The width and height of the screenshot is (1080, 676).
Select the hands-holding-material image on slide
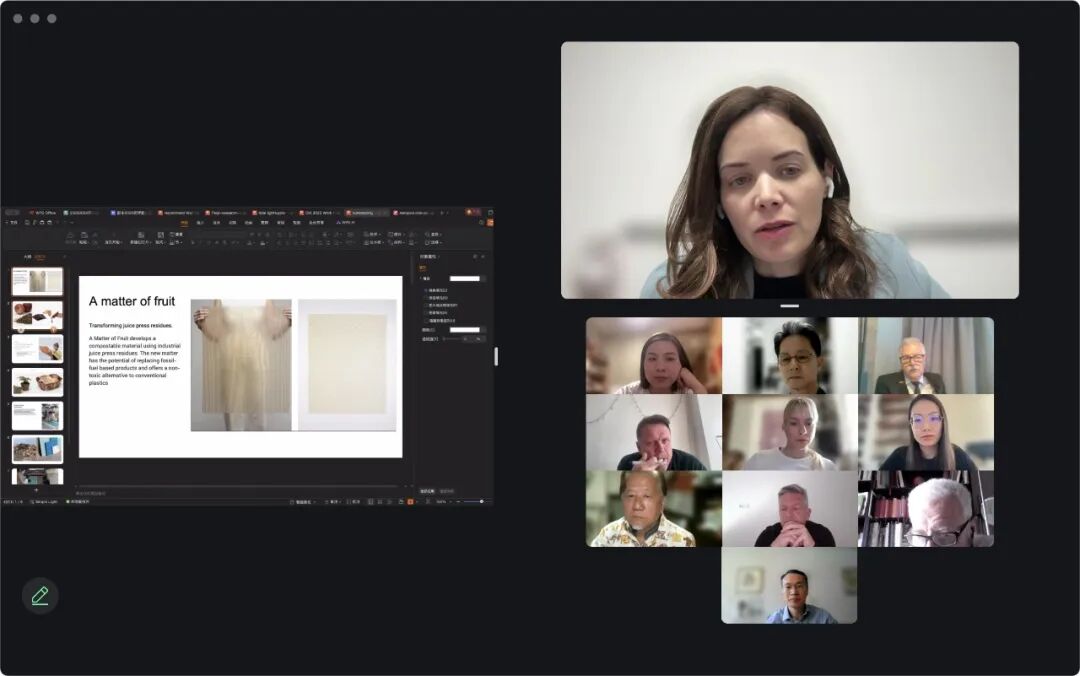pos(241,365)
